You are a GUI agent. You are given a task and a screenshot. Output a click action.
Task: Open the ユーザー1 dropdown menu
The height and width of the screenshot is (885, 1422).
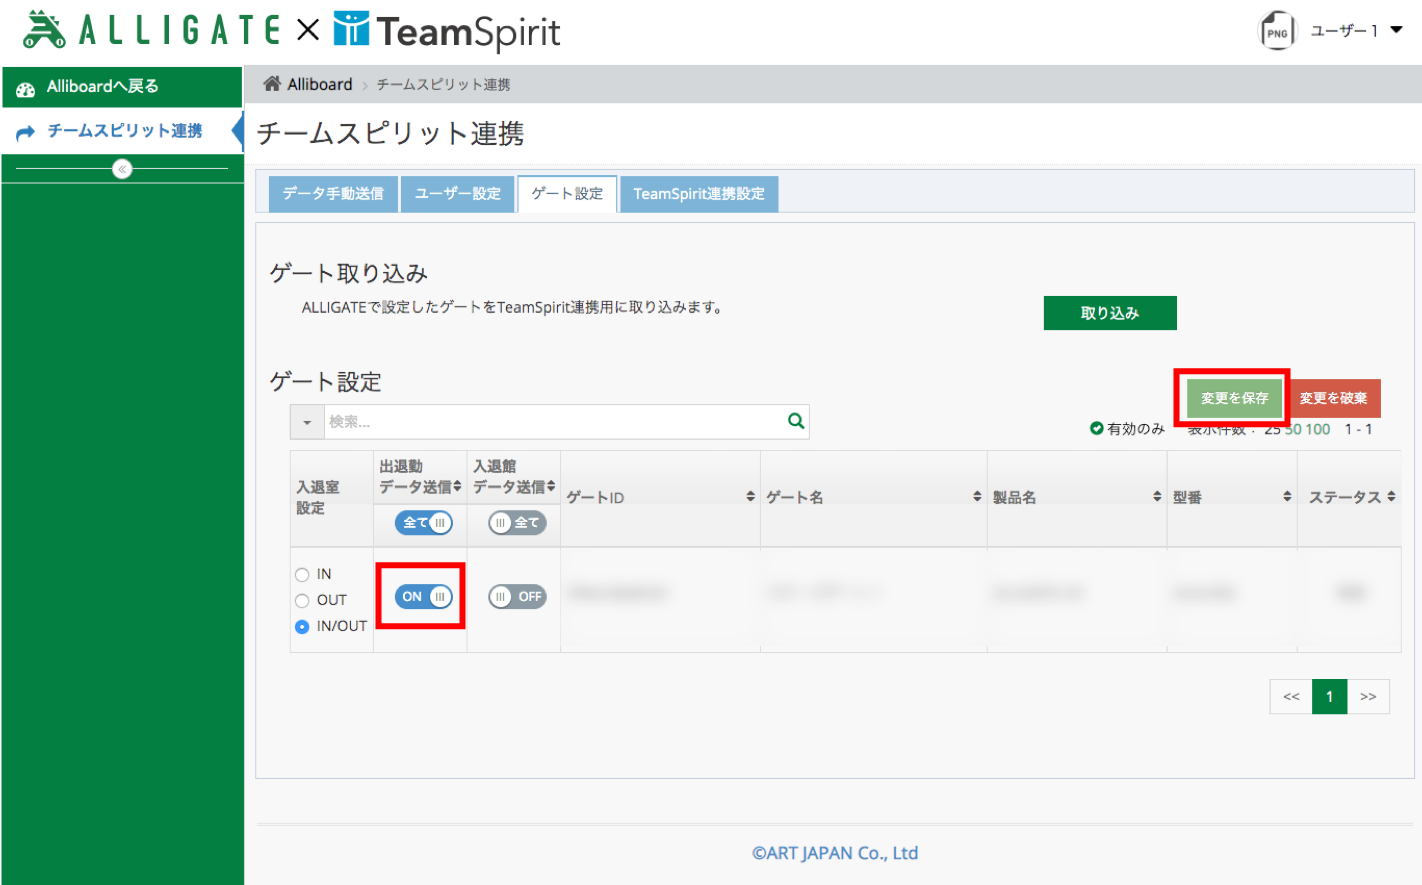tap(1356, 31)
